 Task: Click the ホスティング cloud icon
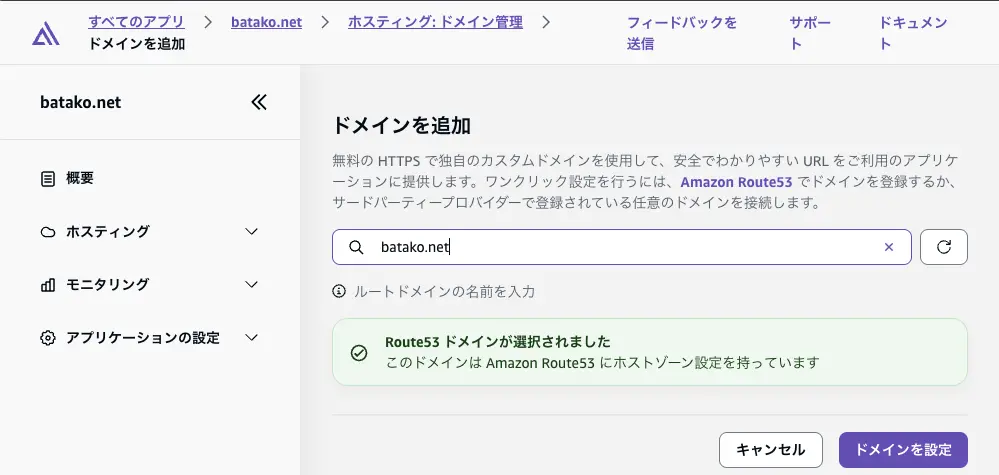[x=48, y=232]
